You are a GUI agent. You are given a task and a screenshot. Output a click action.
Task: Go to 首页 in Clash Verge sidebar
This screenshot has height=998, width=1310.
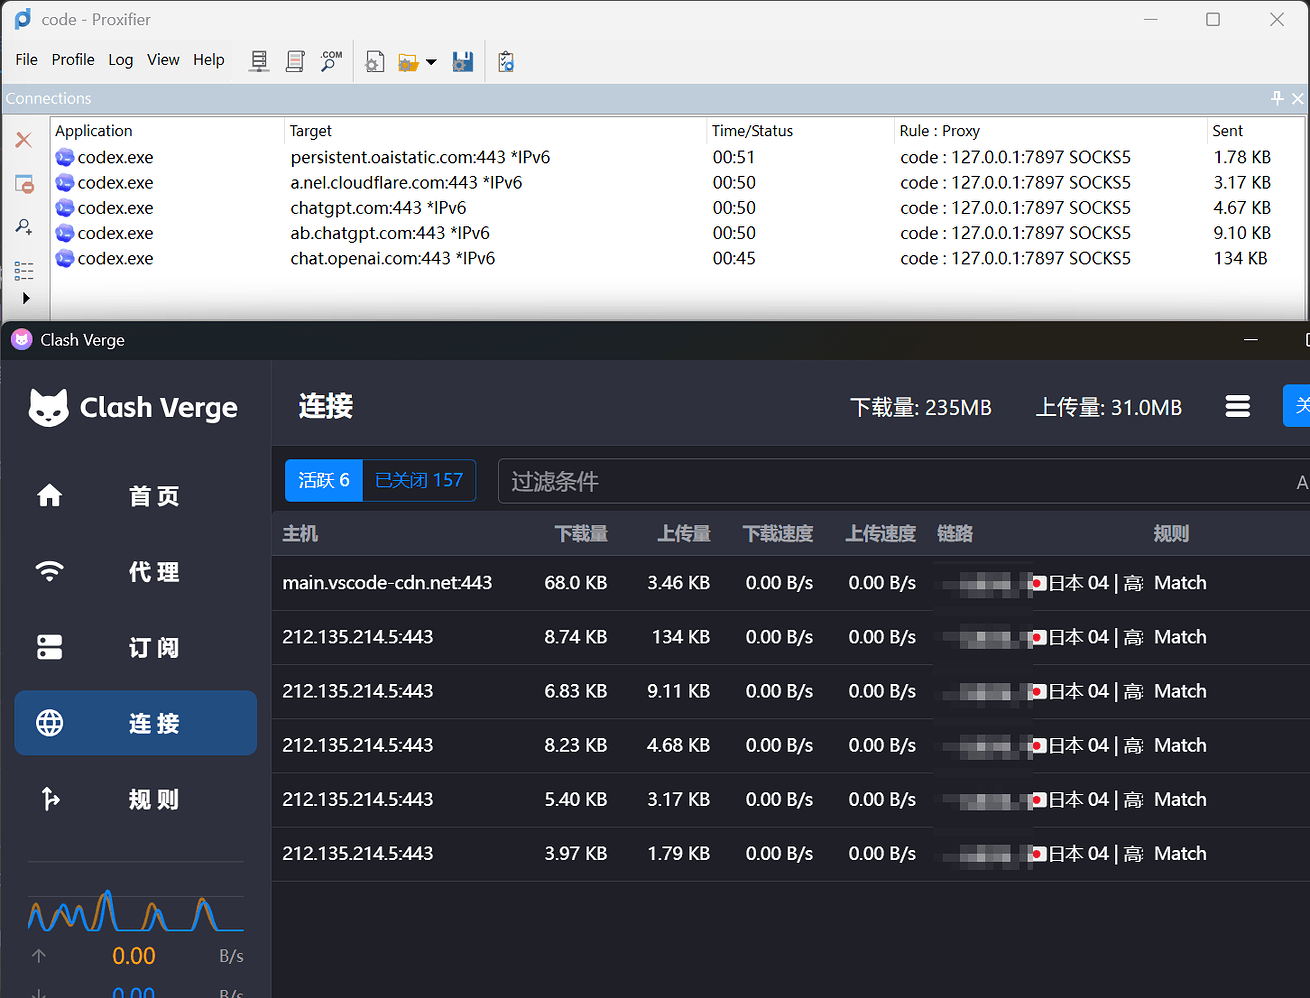[136, 496]
